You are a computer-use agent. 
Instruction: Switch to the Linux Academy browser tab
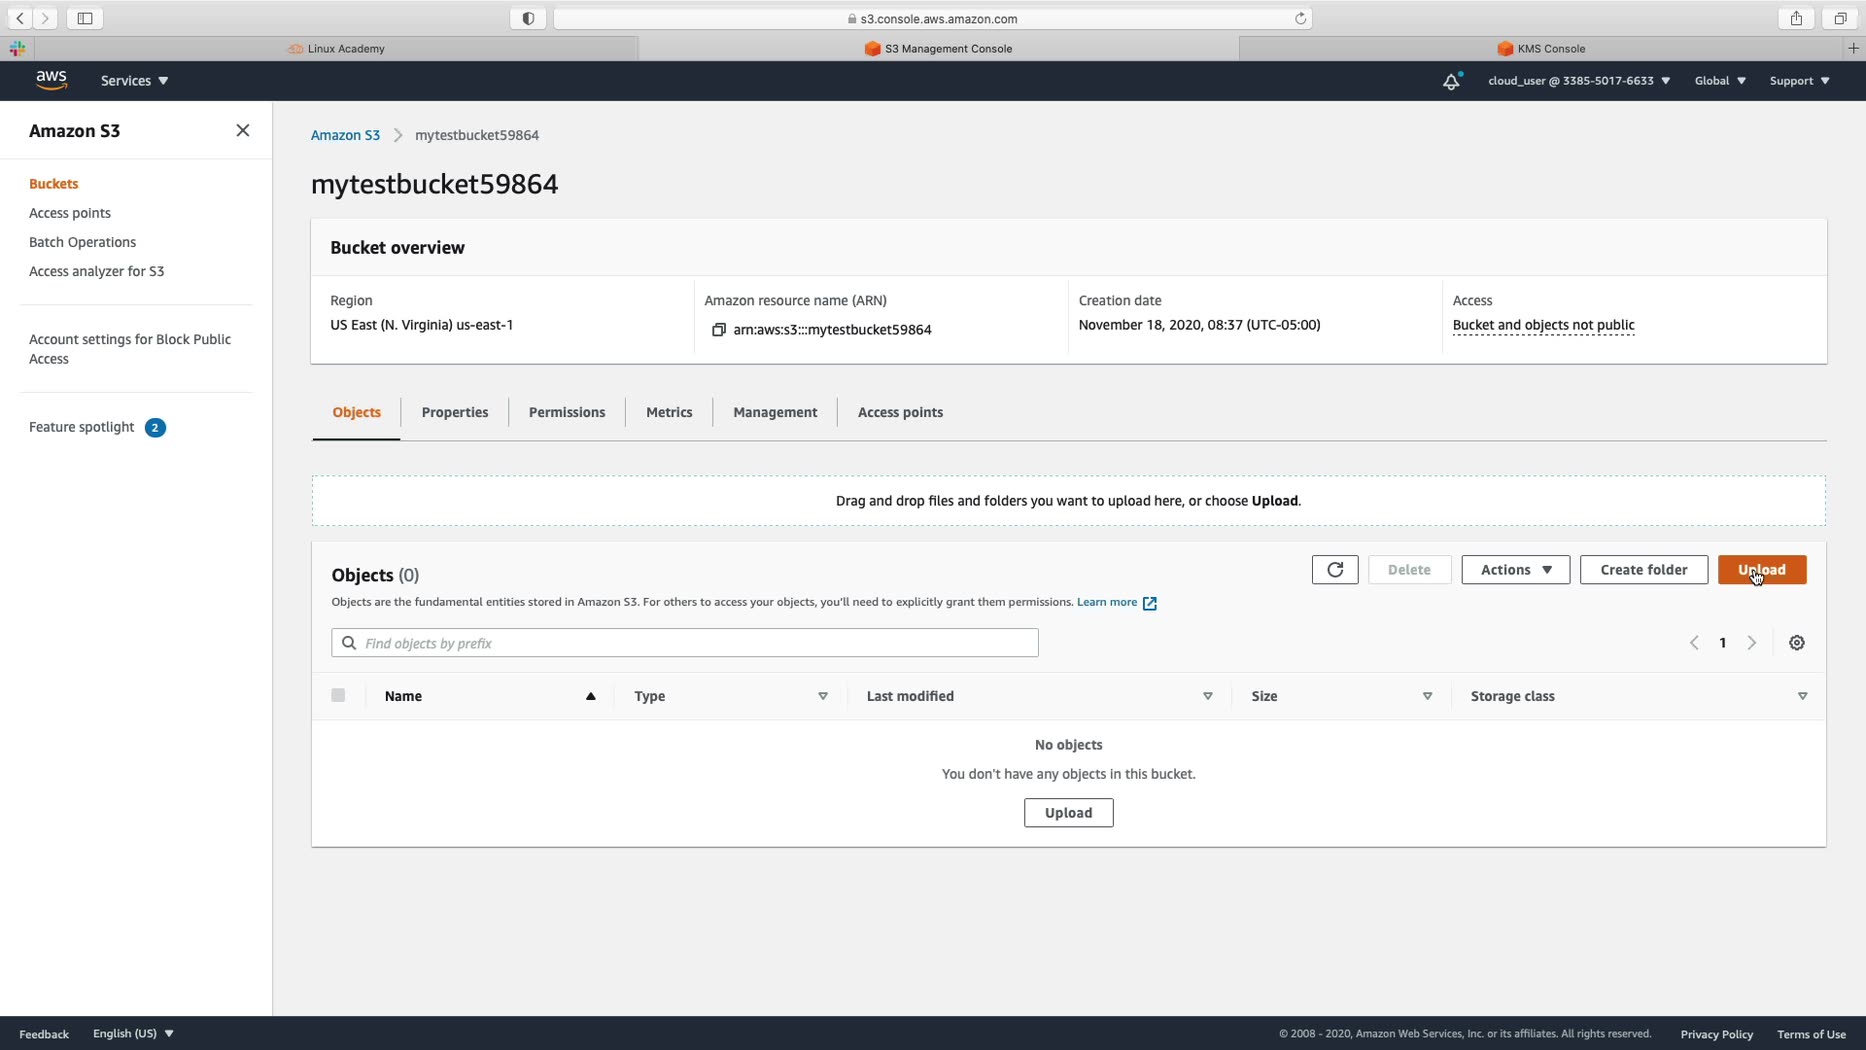[336, 48]
